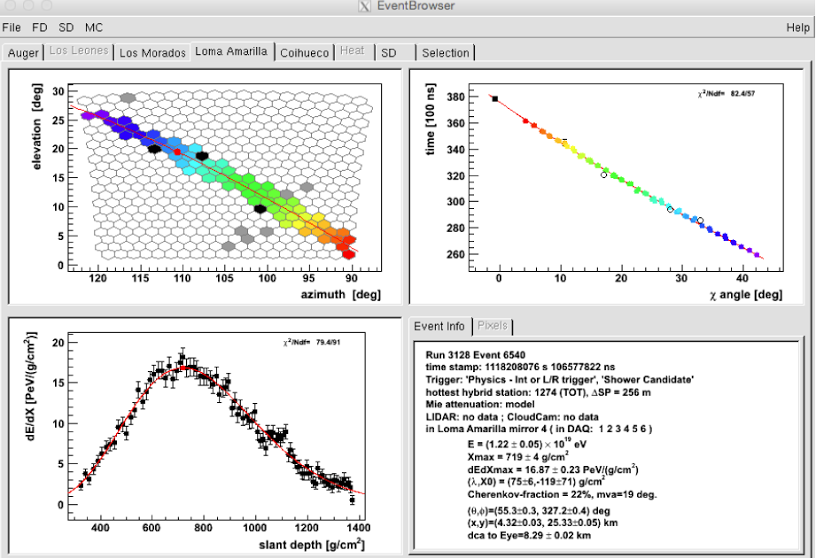
Task: Open the Help menu
Action: point(797,28)
